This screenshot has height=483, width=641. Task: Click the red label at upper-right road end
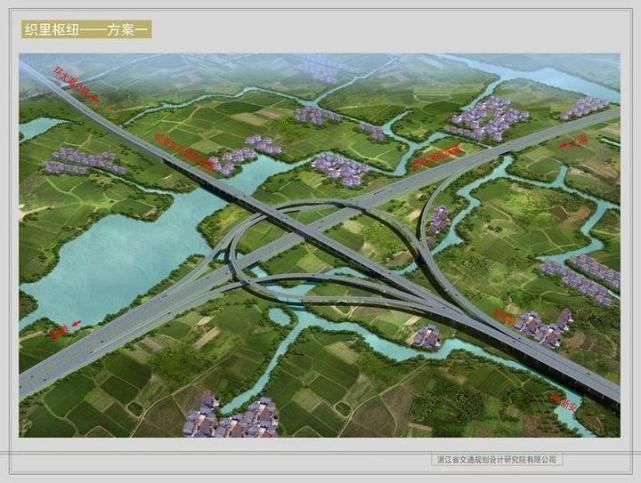pos(574,141)
